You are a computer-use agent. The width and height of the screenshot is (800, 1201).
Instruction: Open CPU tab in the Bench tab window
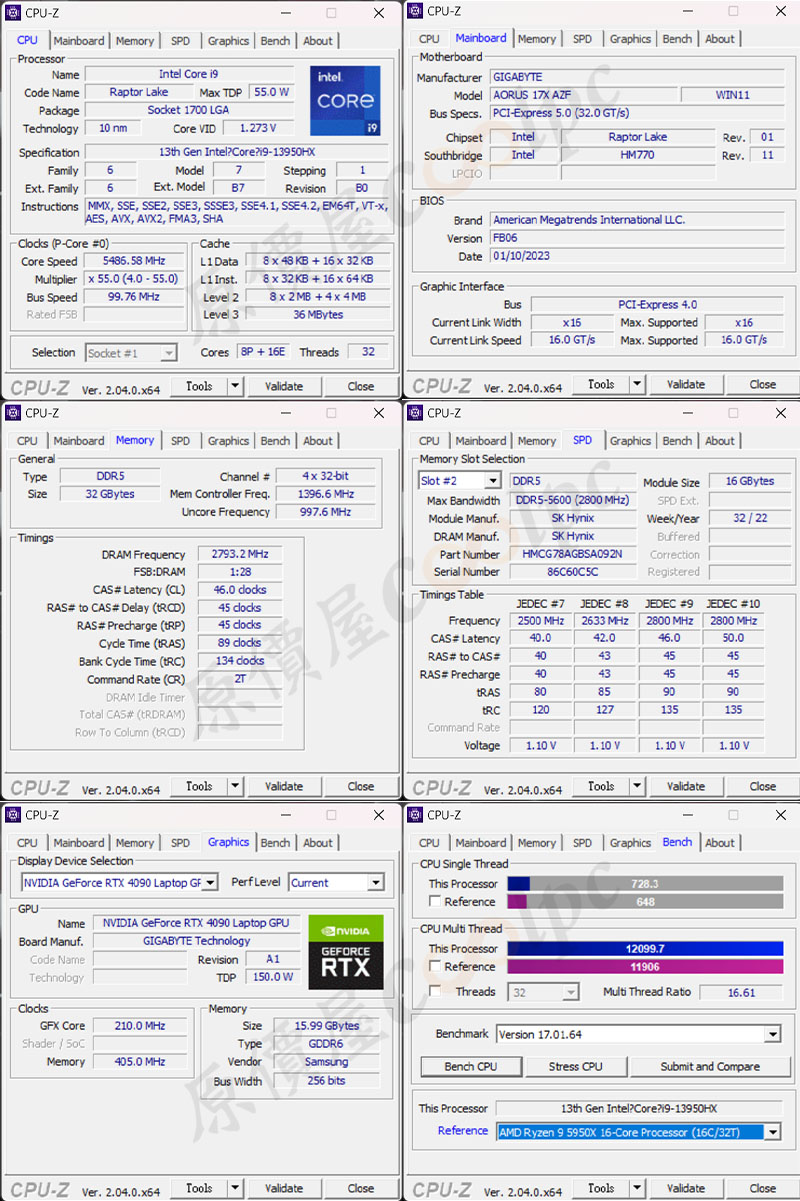[429, 843]
